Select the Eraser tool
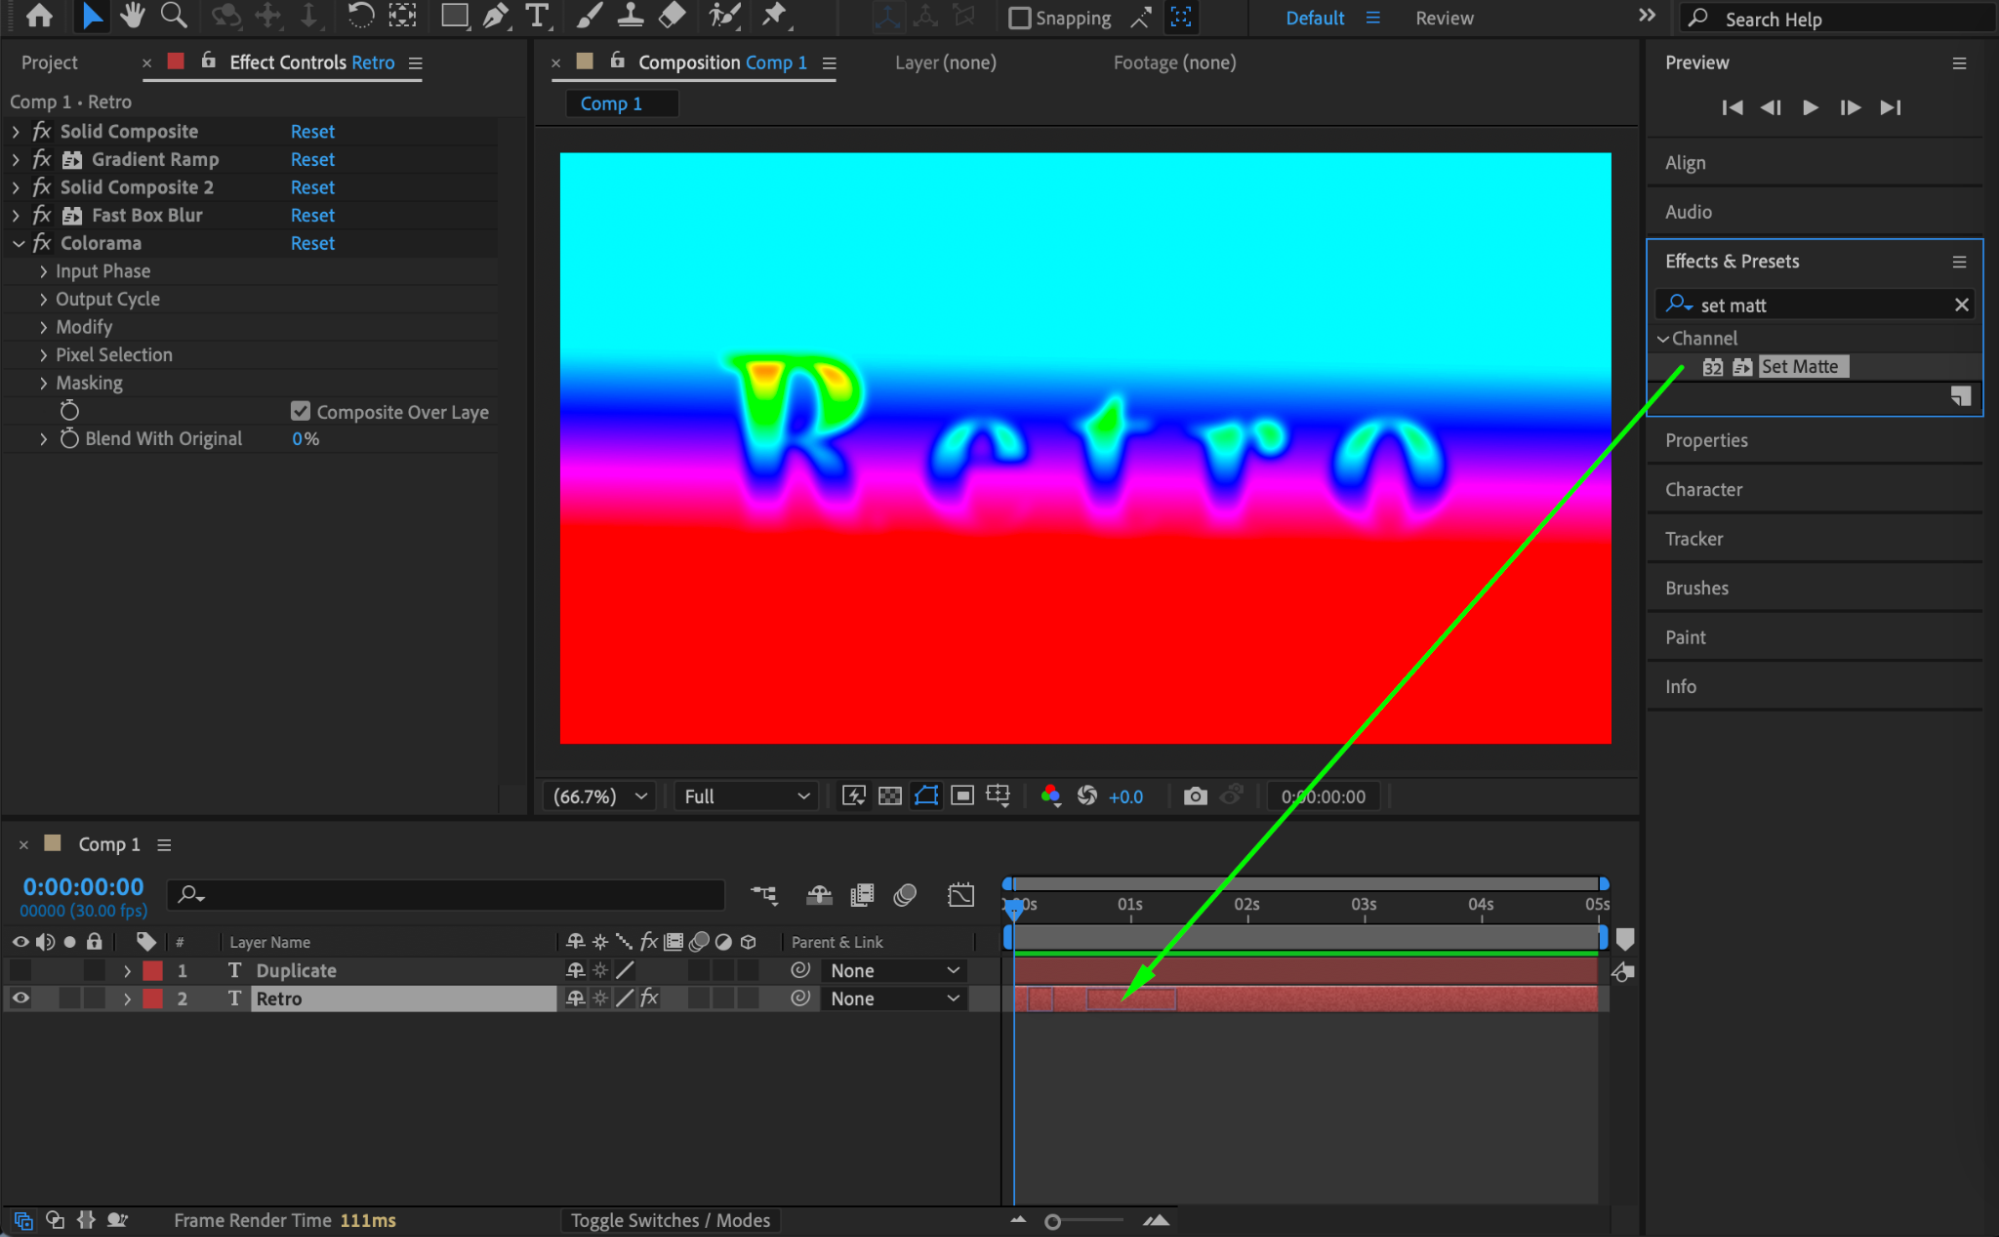Image resolution: width=1999 pixels, height=1237 pixels. (x=673, y=16)
